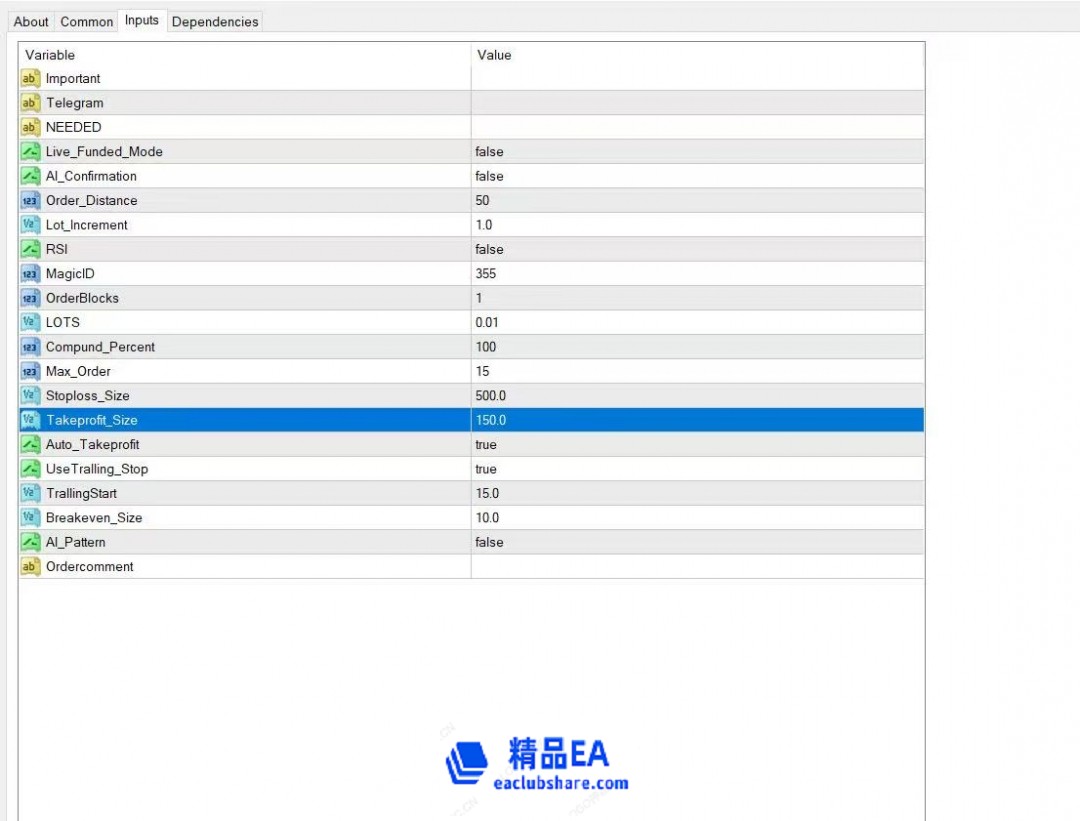This screenshot has width=1080, height=821.
Task: Click the string icon beside Ordercomment
Action: click(x=30, y=567)
